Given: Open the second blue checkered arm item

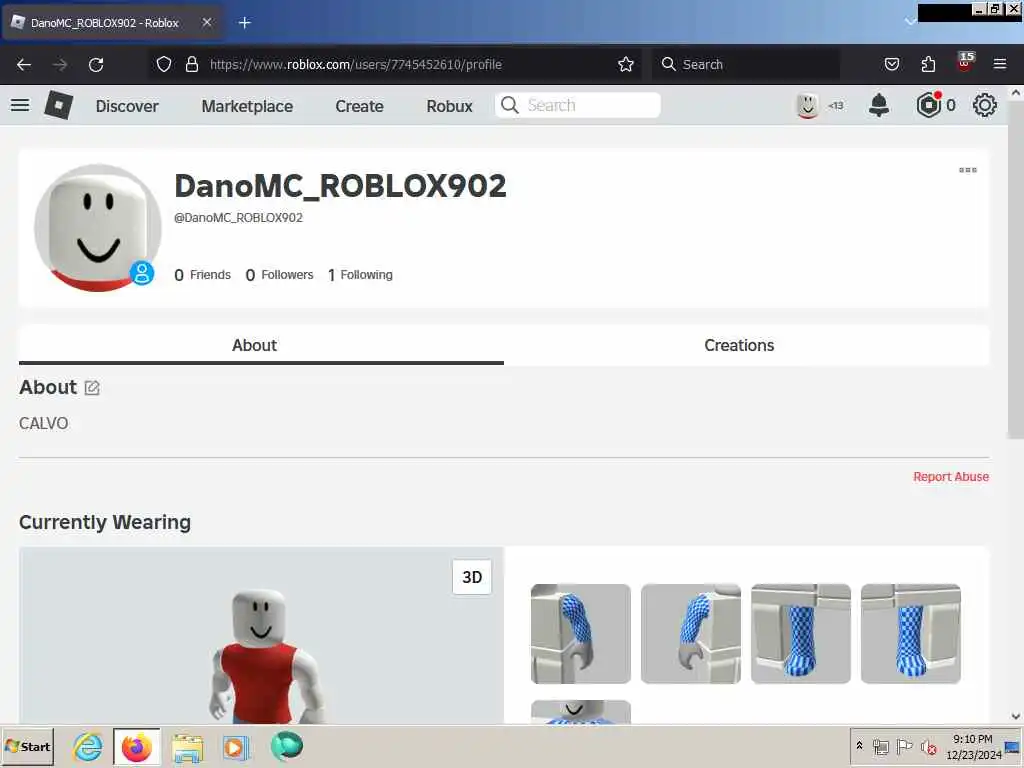Looking at the screenshot, I should pyautogui.click(x=691, y=633).
